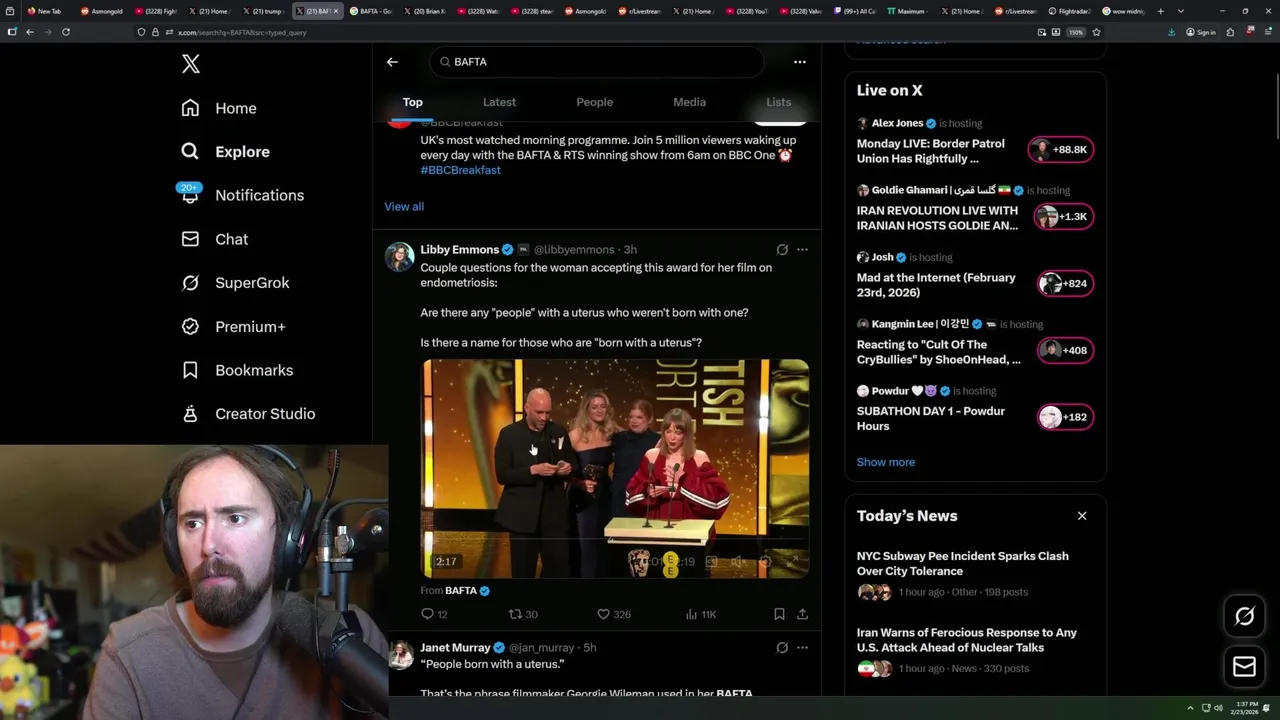This screenshot has height=720, width=1280.
Task: Open Bookmarks in the sidebar
Action: click(x=238, y=370)
